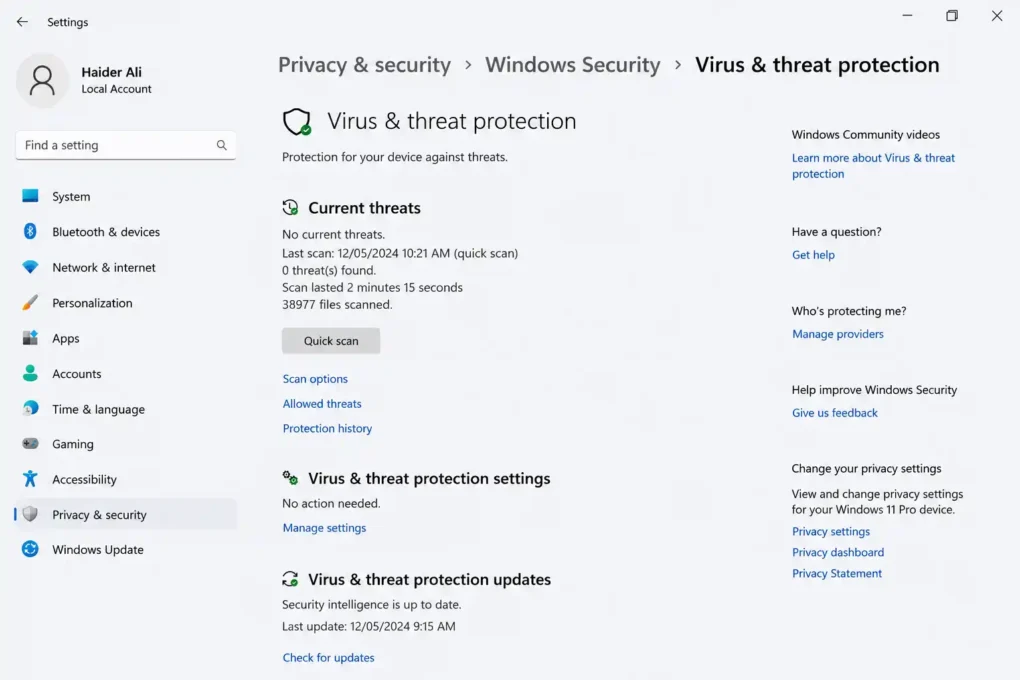Select the Bluetooth & devices icon

pyautogui.click(x=30, y=232)
